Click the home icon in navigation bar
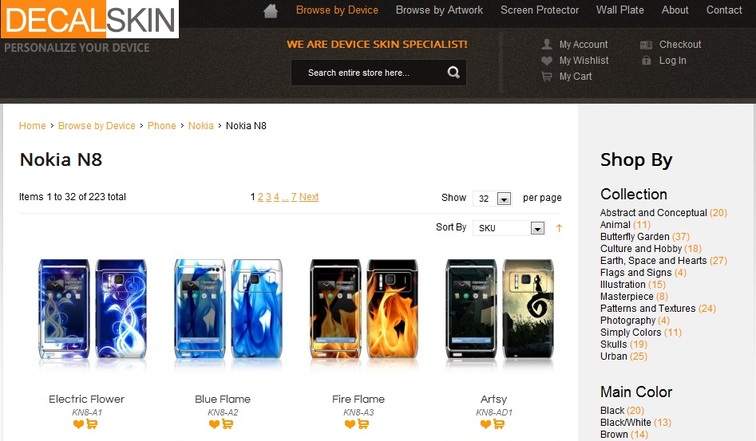This screenshot has width=756, height=441. click(x=270, y=11)
